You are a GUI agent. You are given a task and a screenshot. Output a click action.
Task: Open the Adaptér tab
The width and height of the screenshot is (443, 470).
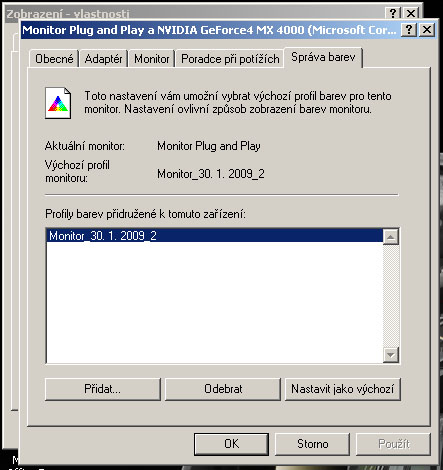click(x=103, y=59)
